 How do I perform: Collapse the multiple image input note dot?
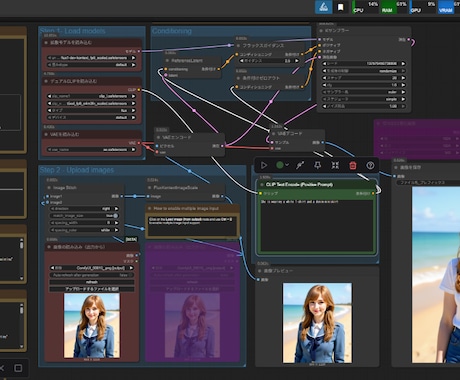click(149, 209)
